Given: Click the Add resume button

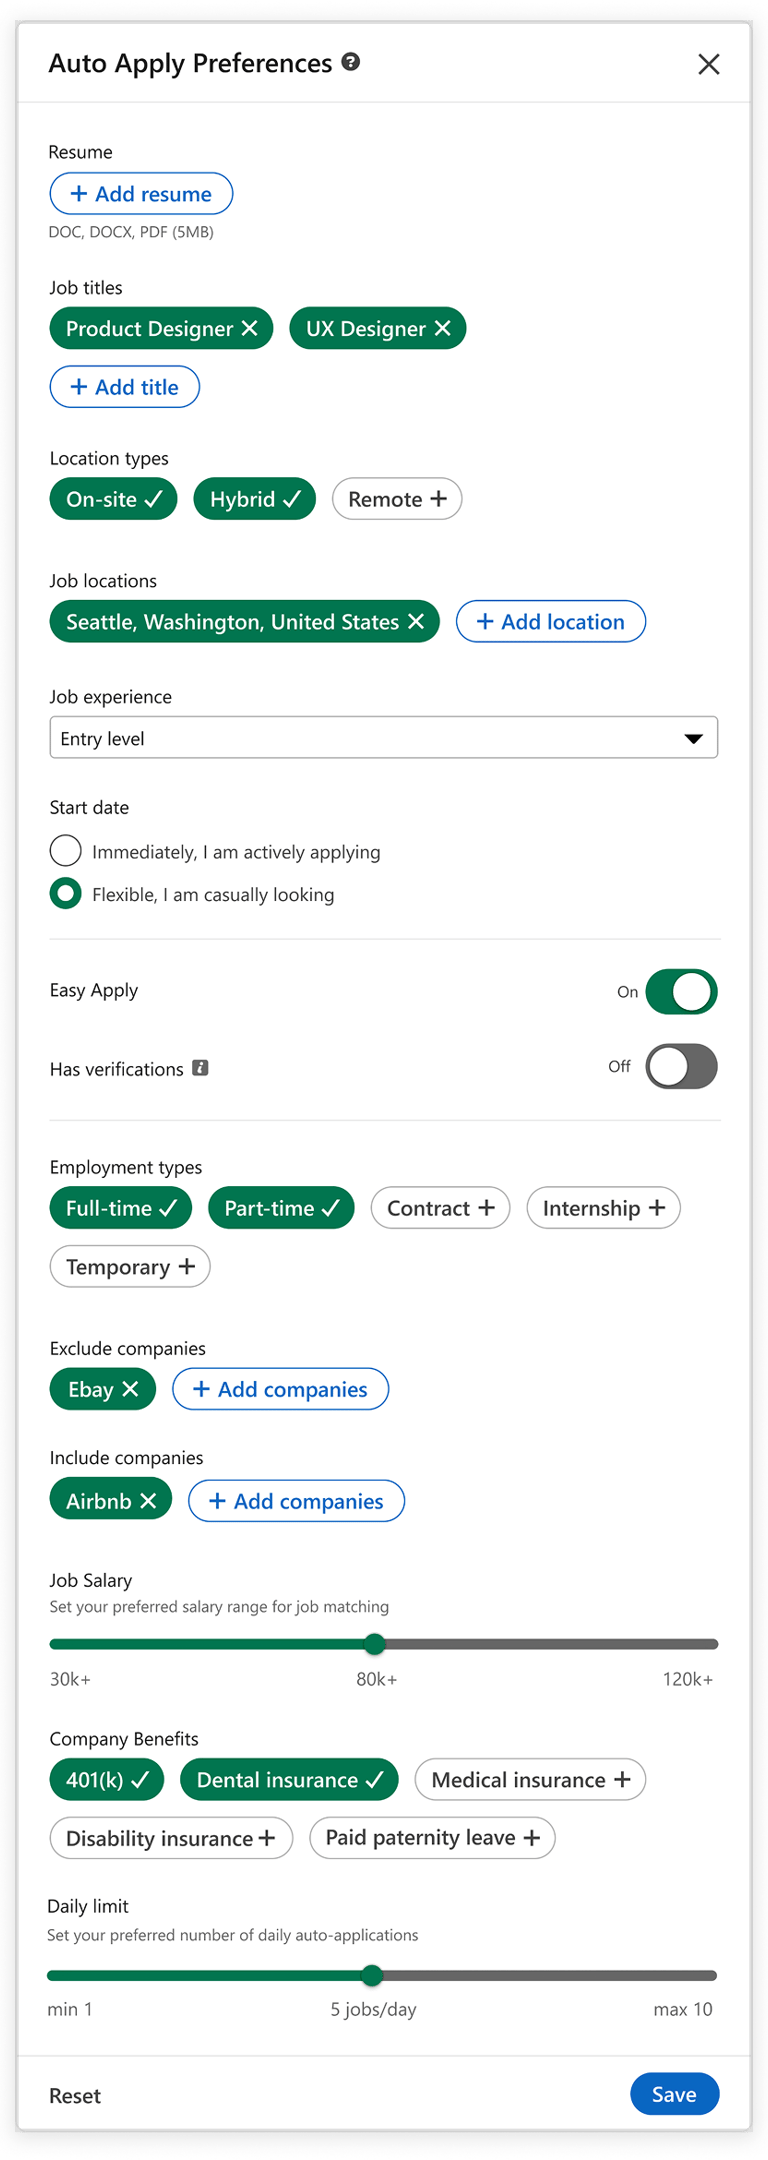Looking at the screenshot, I should point(141,194).
